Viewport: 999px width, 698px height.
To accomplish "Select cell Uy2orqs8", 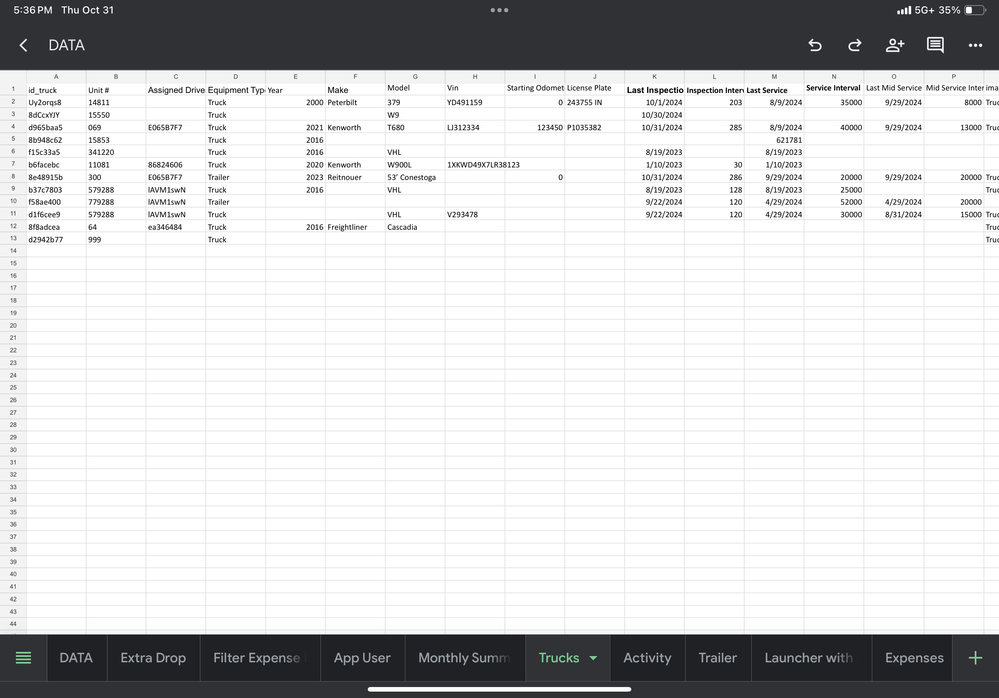I will (56, 103).
